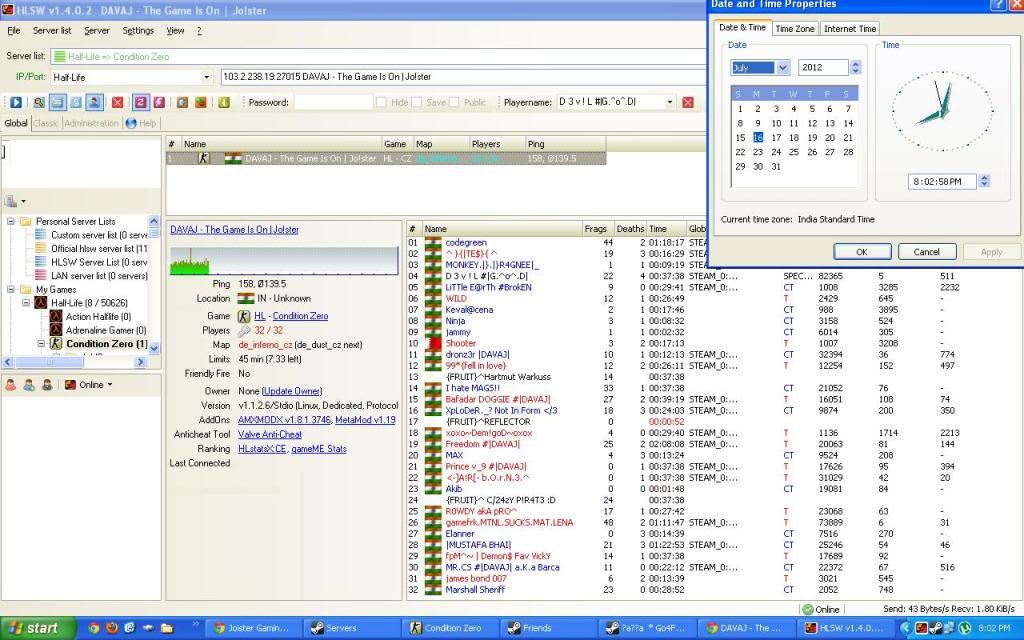Open the month dropdown showing July
The height and width of the screenshot is (640, 1024).
(x=783, y=67)
